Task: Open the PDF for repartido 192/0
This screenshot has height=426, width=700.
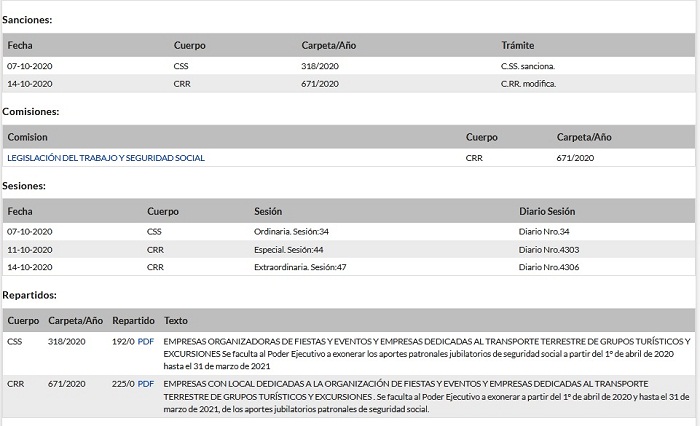Action: tap(146, 341)
